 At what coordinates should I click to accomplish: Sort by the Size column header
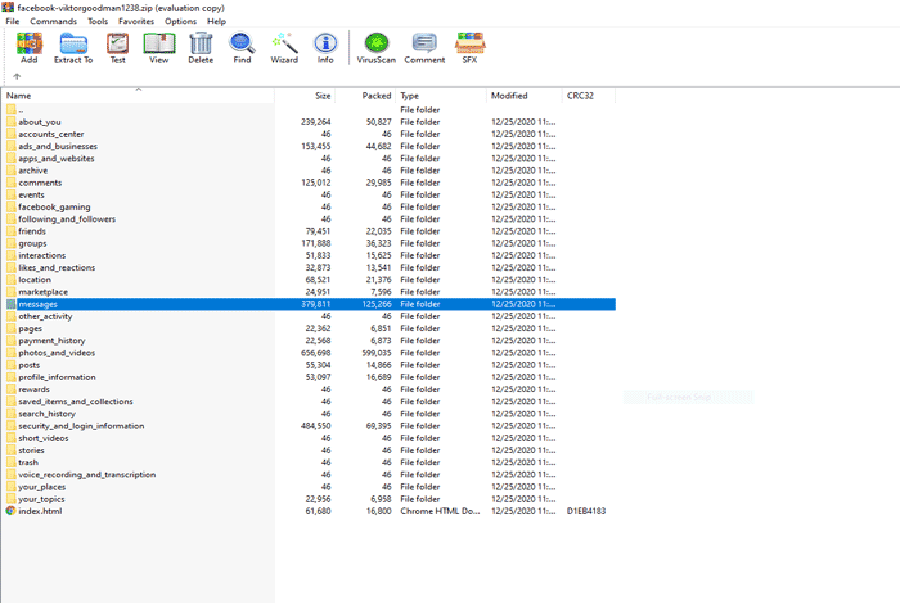[305, 95]
